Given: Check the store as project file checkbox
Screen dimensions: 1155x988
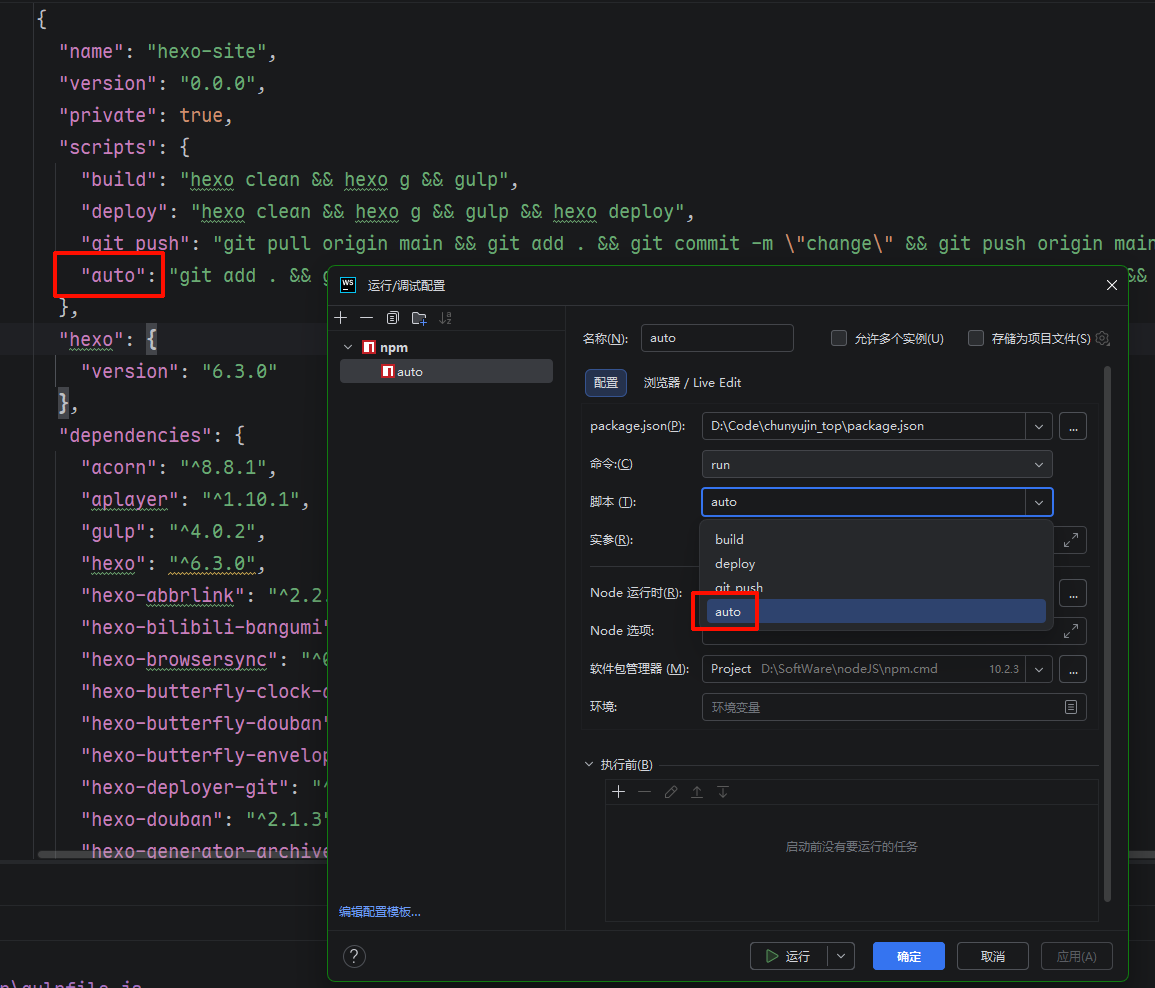Looking at the screenshot, I should pyautogui.click(x=976, y=338).
